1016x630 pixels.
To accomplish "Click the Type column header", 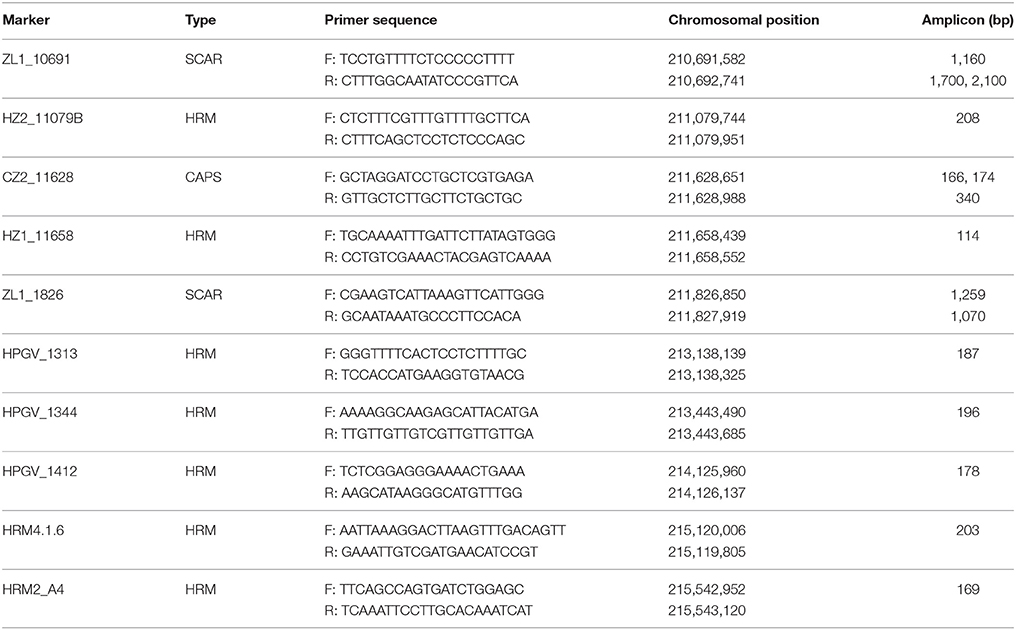I will coord(200,20).
